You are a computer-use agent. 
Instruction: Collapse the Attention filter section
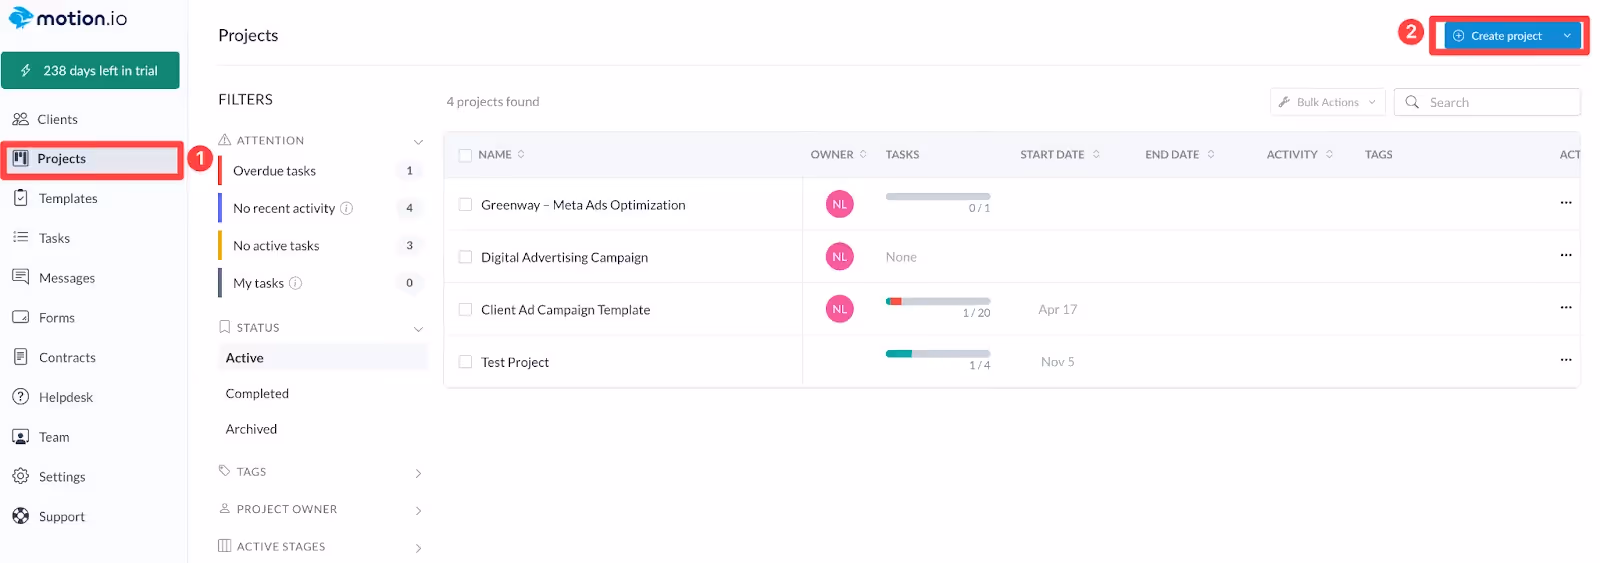click(418, 141)
